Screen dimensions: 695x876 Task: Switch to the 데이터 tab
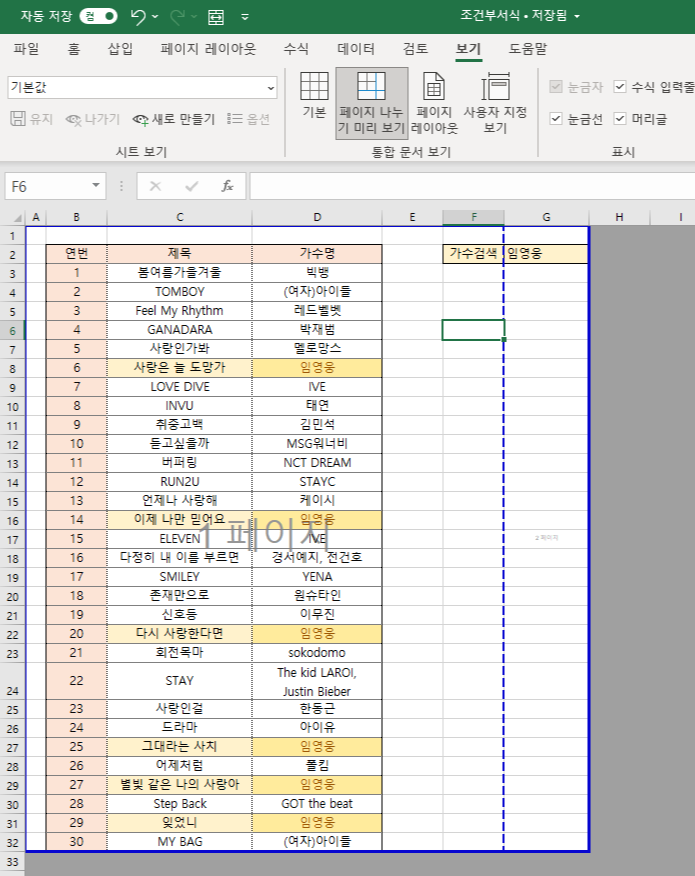pos(356,49)
